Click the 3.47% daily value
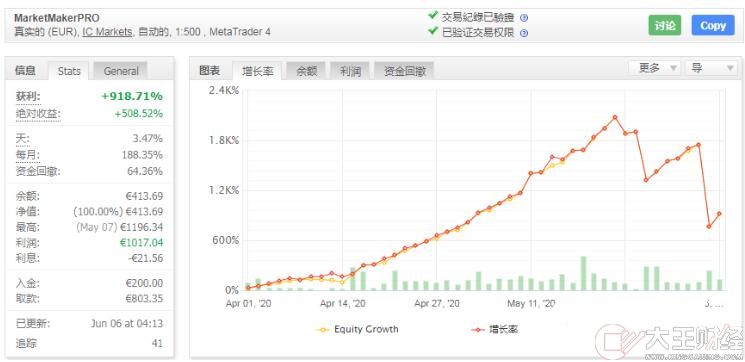745x362 pixels. [147, 139]
